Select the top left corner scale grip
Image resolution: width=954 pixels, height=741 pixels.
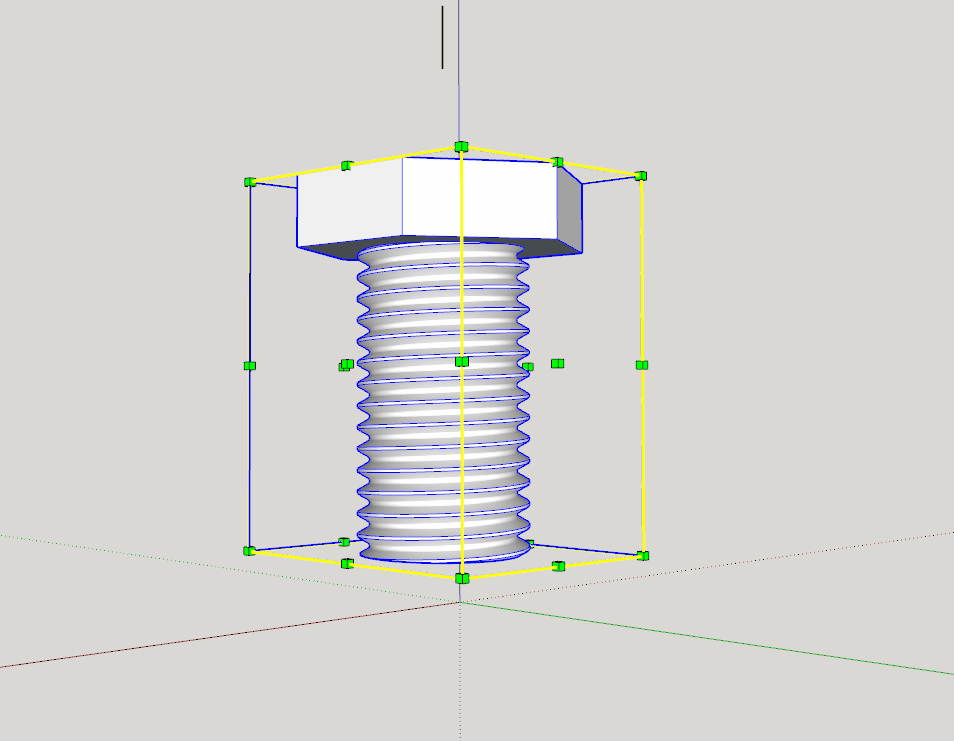click(249, 182)
